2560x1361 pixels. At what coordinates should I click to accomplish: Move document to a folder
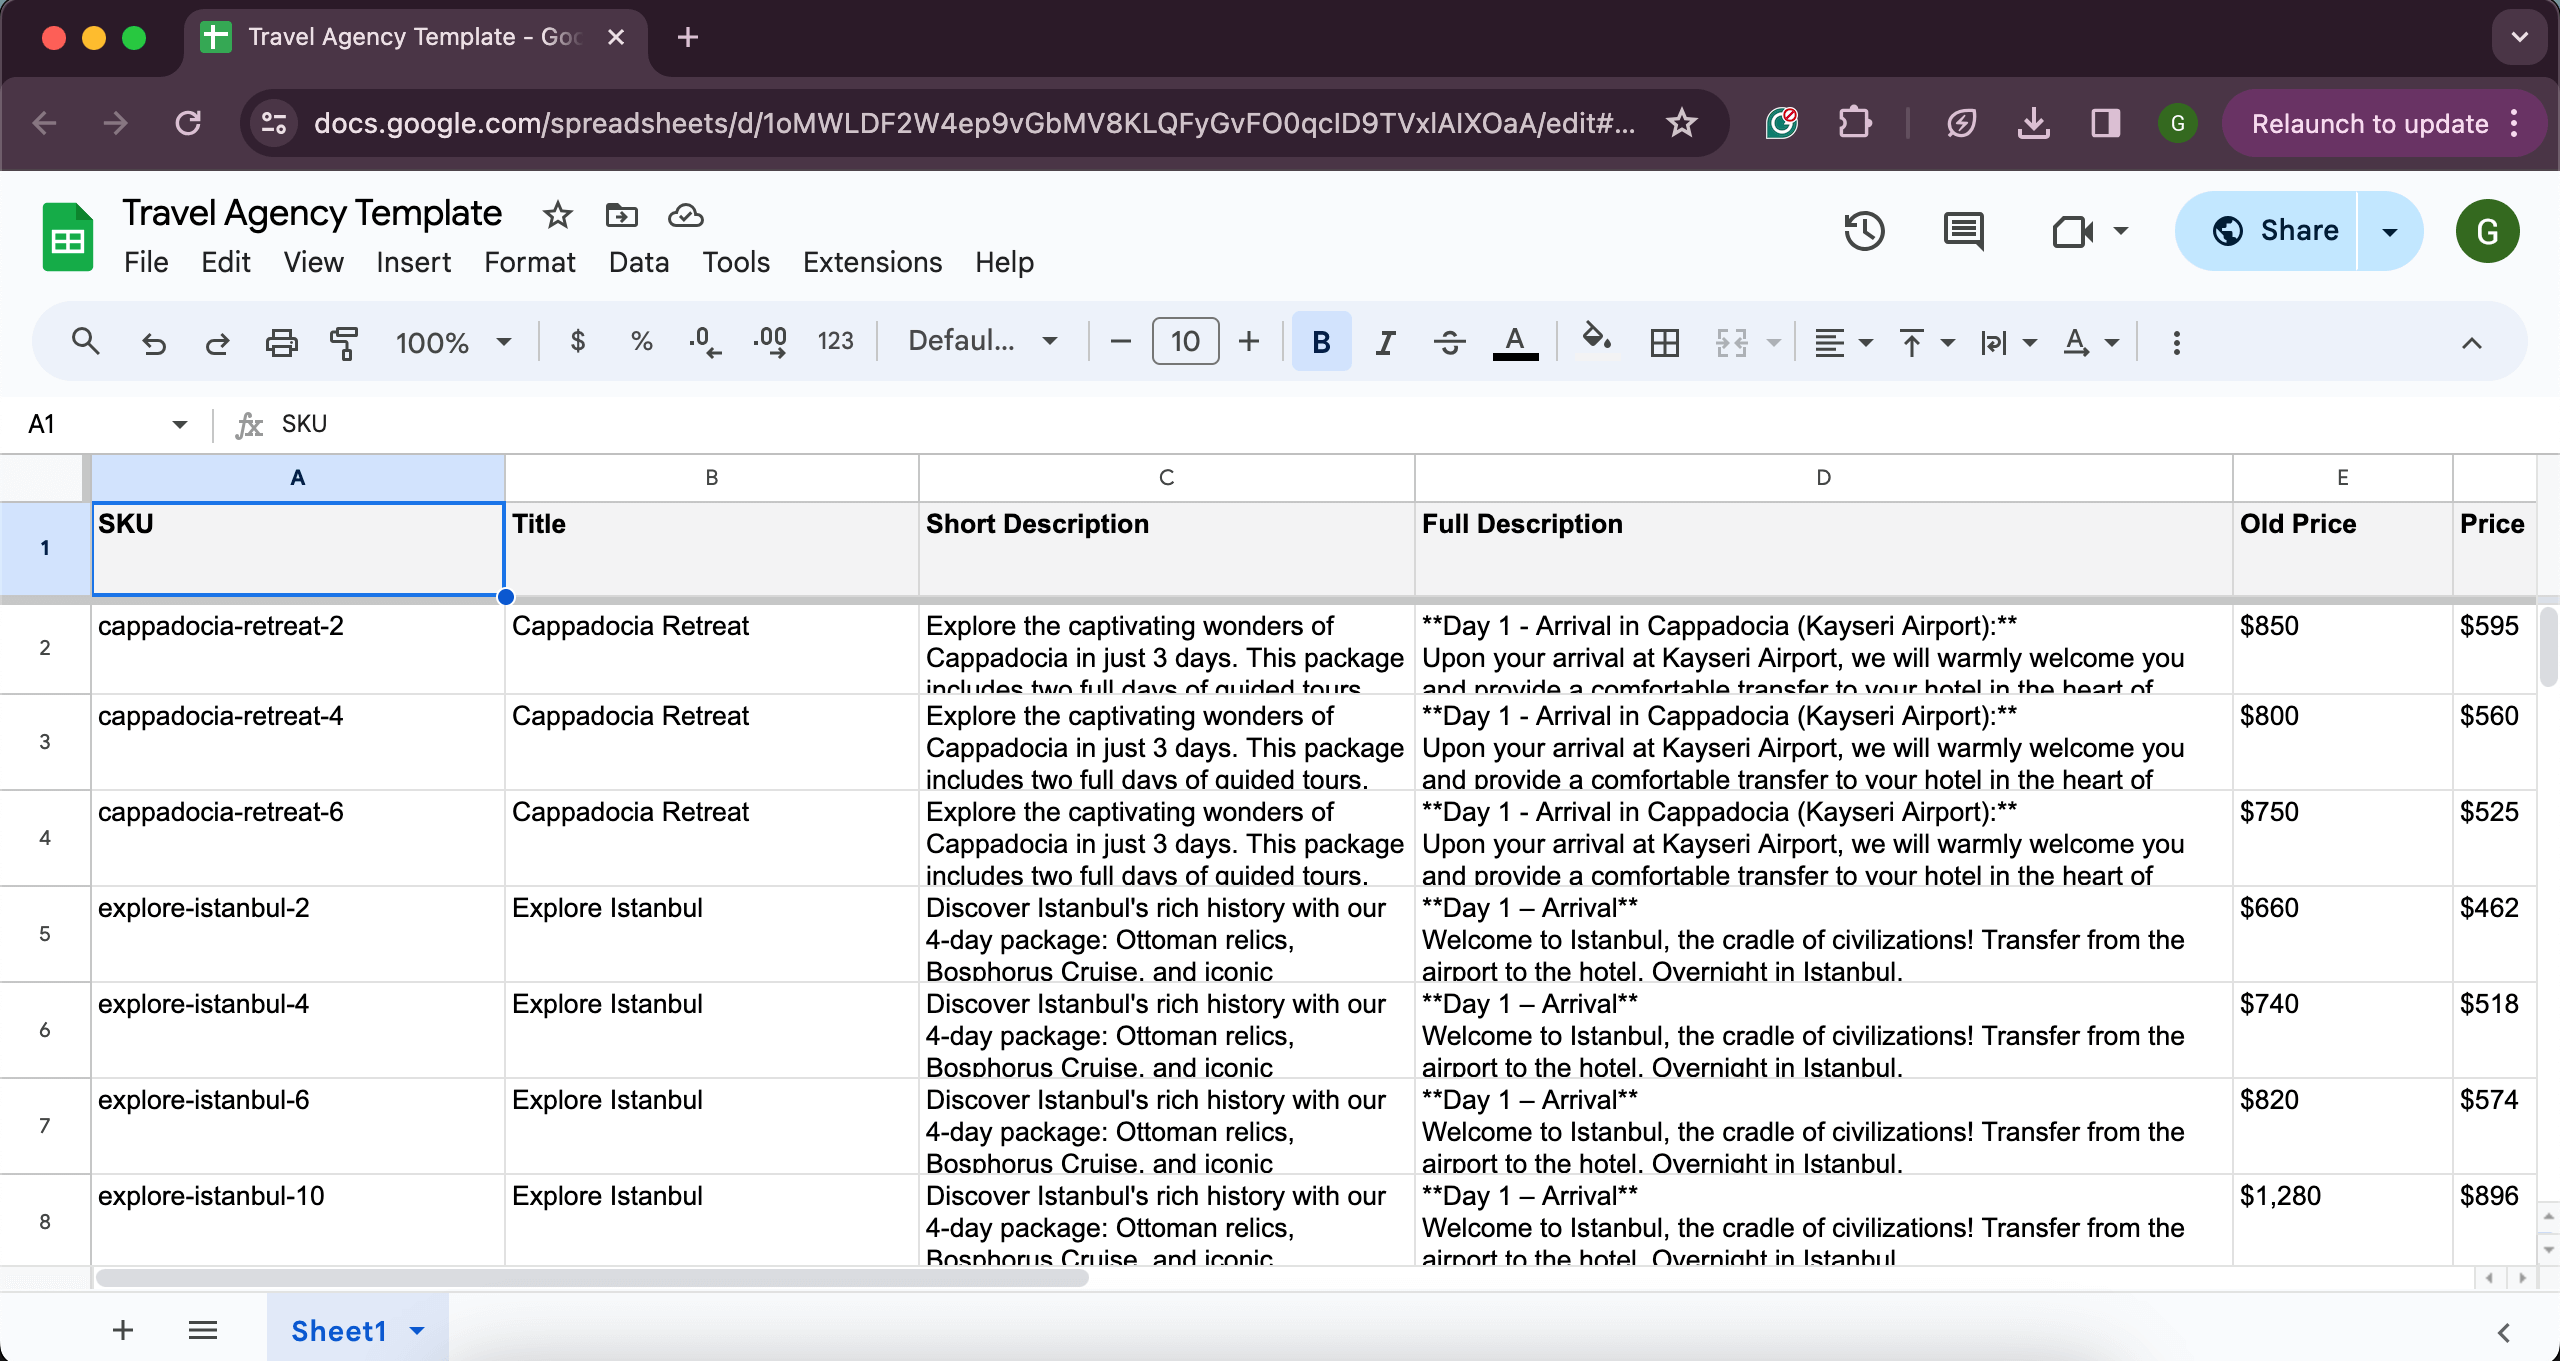(621, 214)
